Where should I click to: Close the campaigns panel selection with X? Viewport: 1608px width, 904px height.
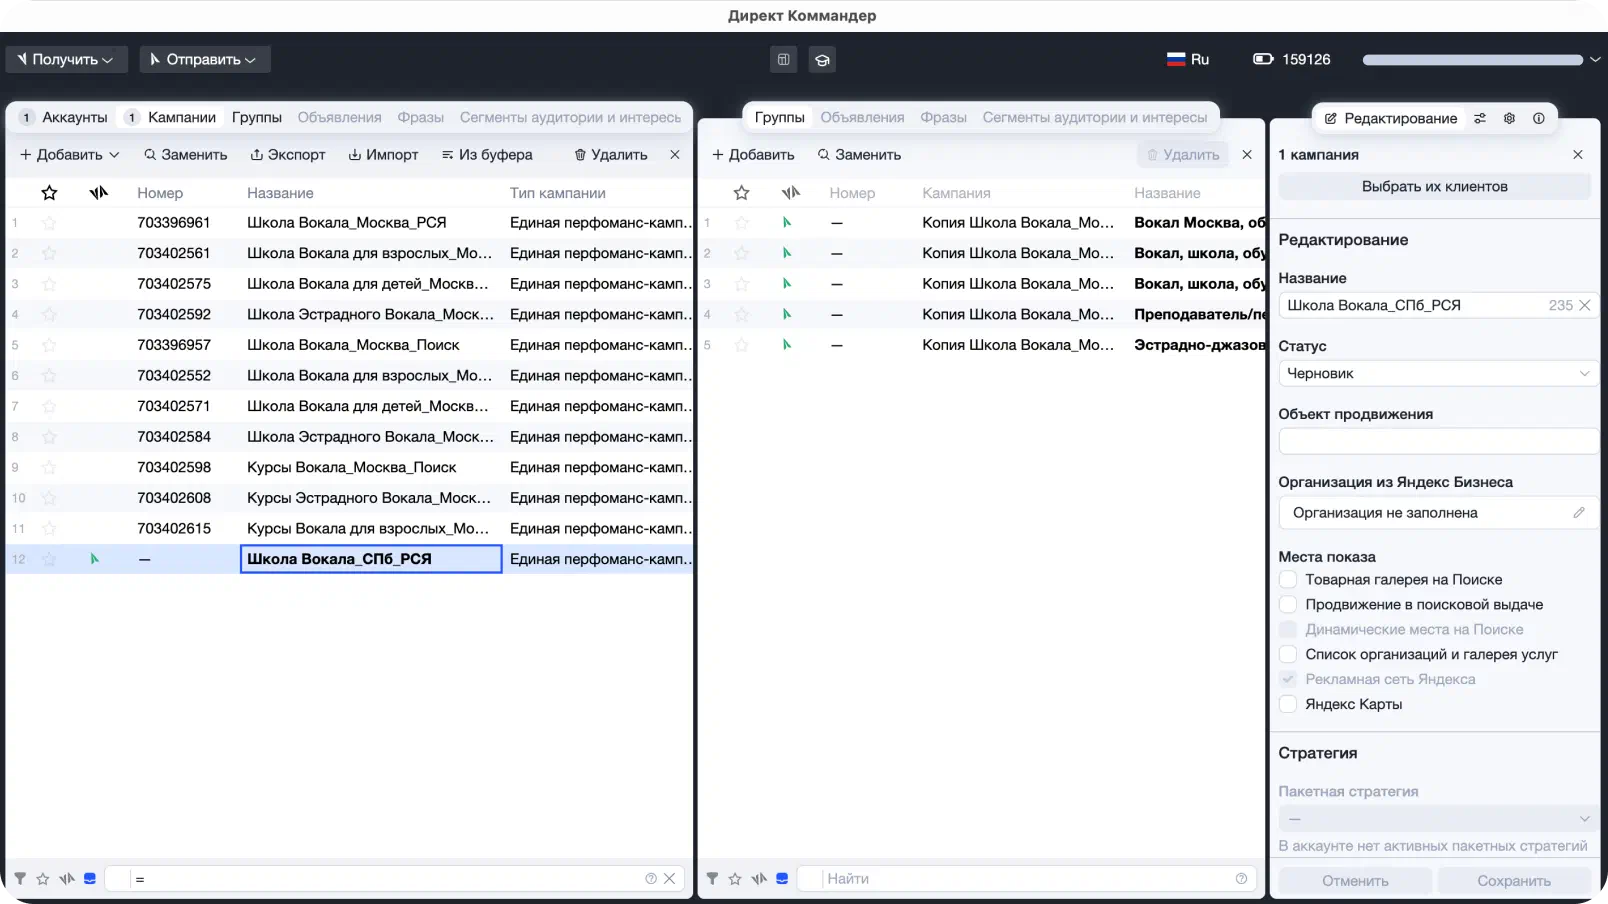[x=675, y=155]
